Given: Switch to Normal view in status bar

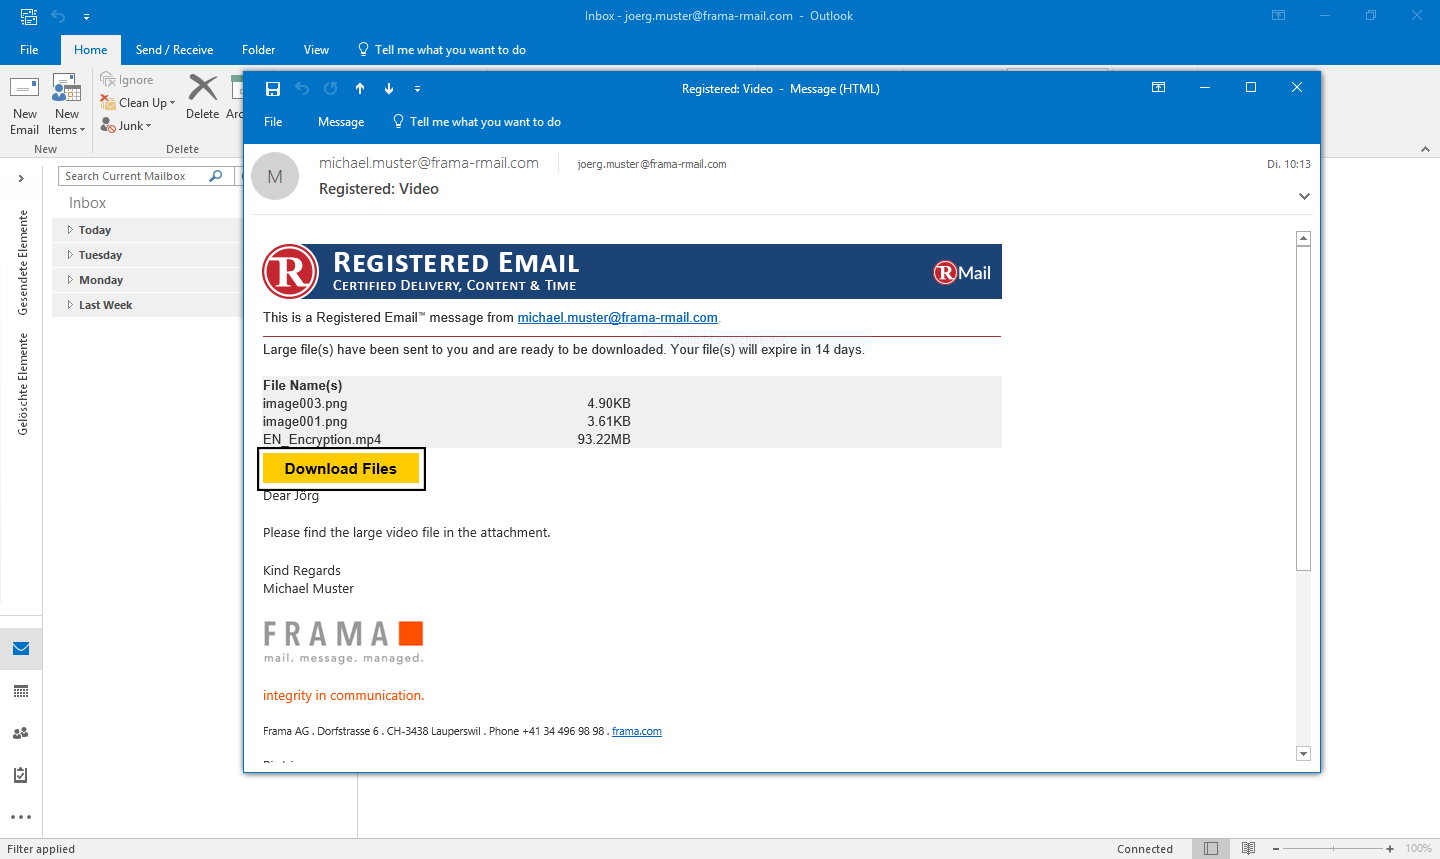Looking at the screenshot, I should tap(1211, 848).
